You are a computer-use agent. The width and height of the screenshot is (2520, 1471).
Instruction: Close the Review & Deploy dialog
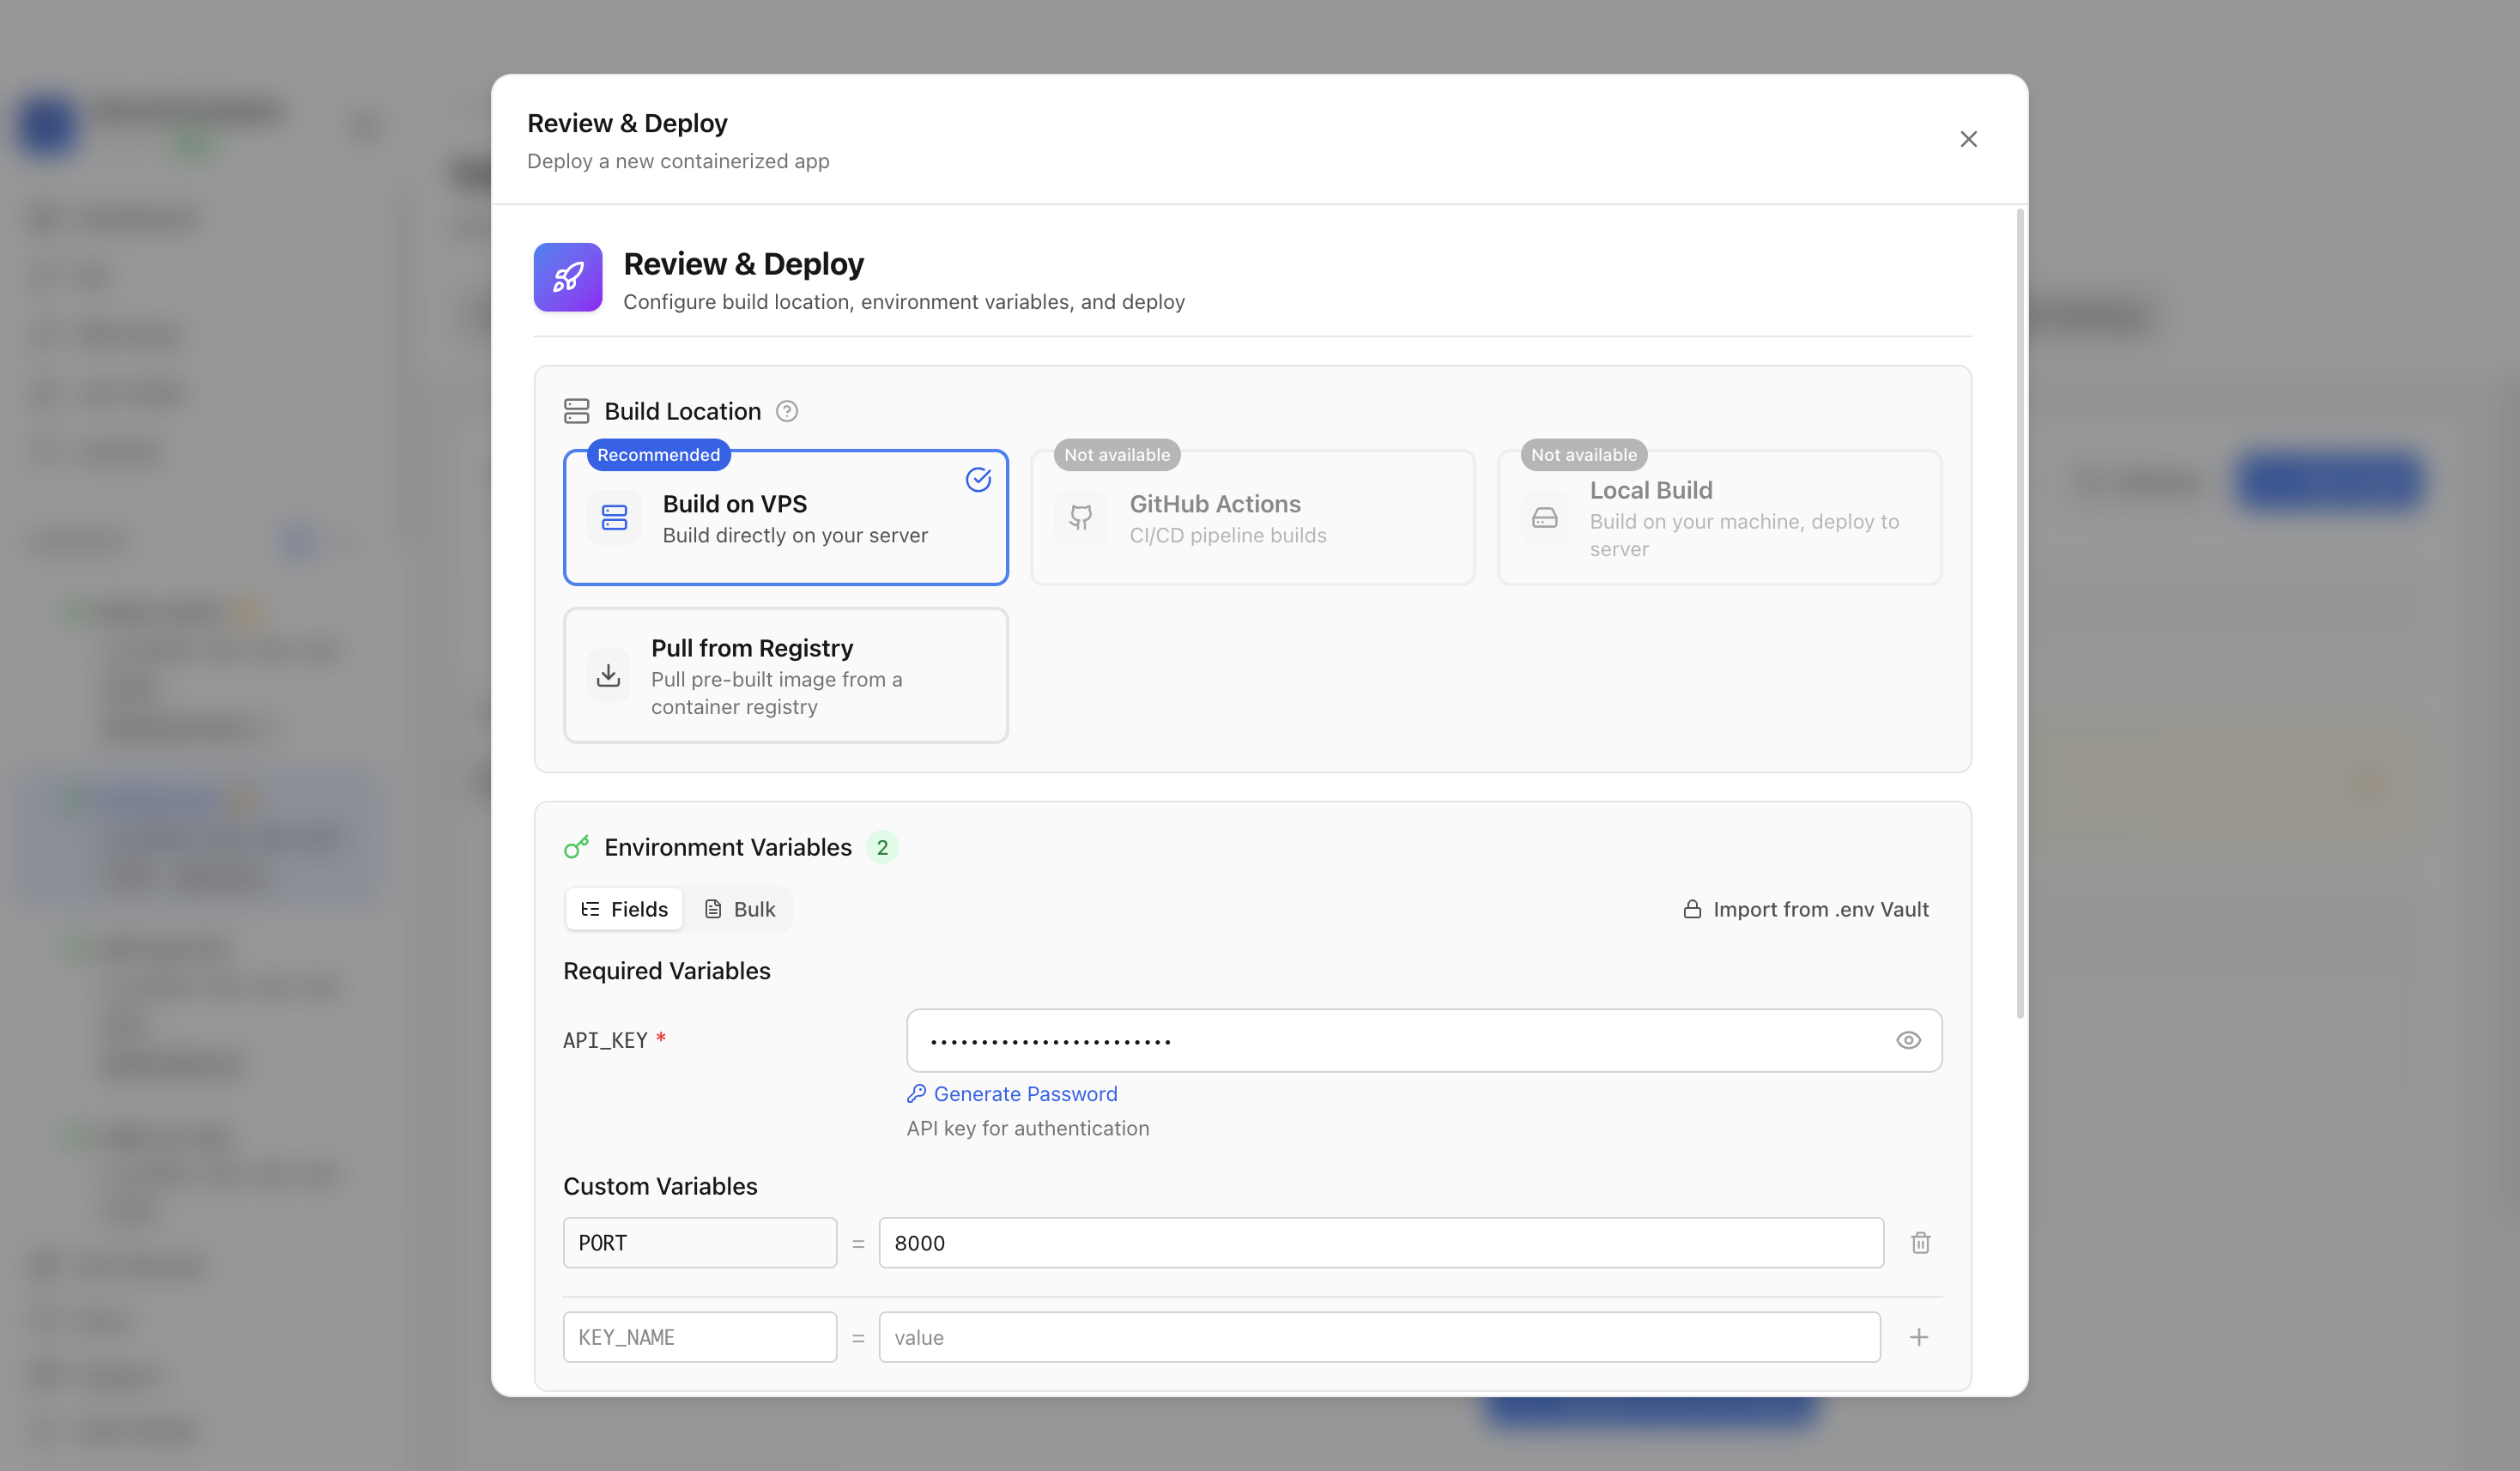point(1968,139)
